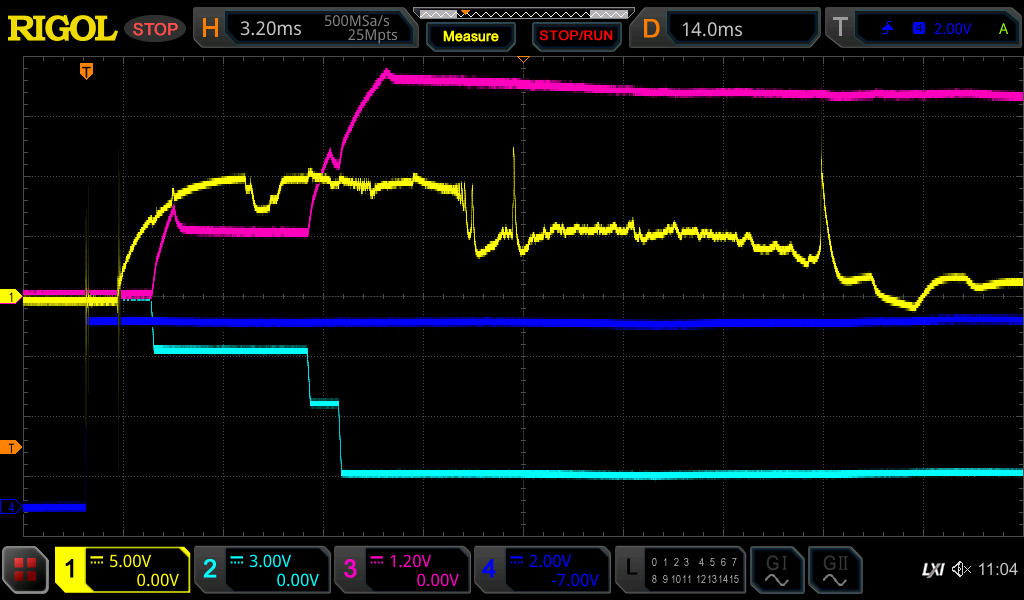Image resolution: width=1024 pixels, height=600 pixels.
Task: Open horizontal timebase settings showing 3.20ms
Action: click(x=305, y=29)
